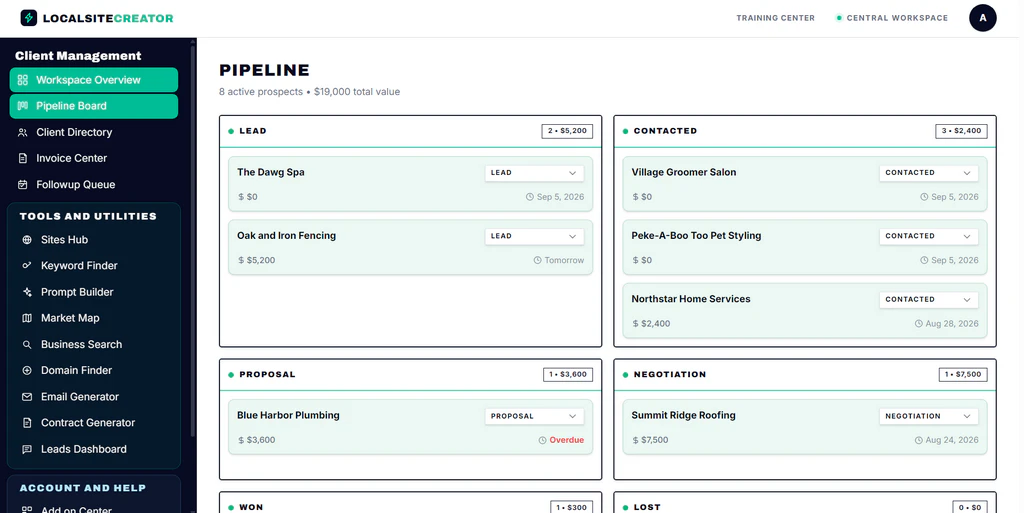Click the green status dot beside Central Workspace
Image resolution: width=1024 pixels, height=513 pixels.
[839, 18]
